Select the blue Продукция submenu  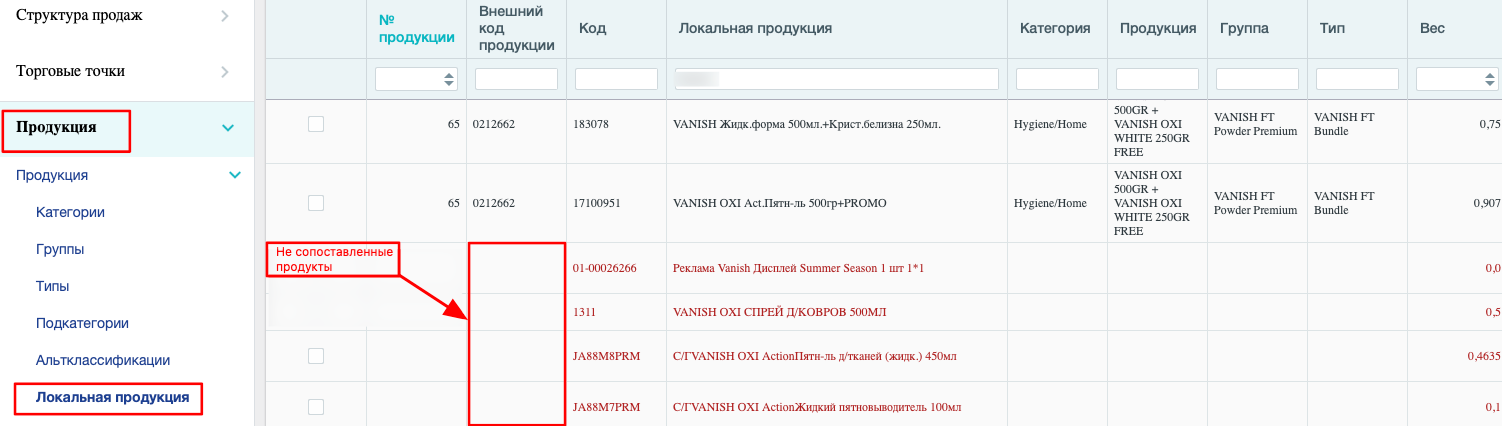52,175
